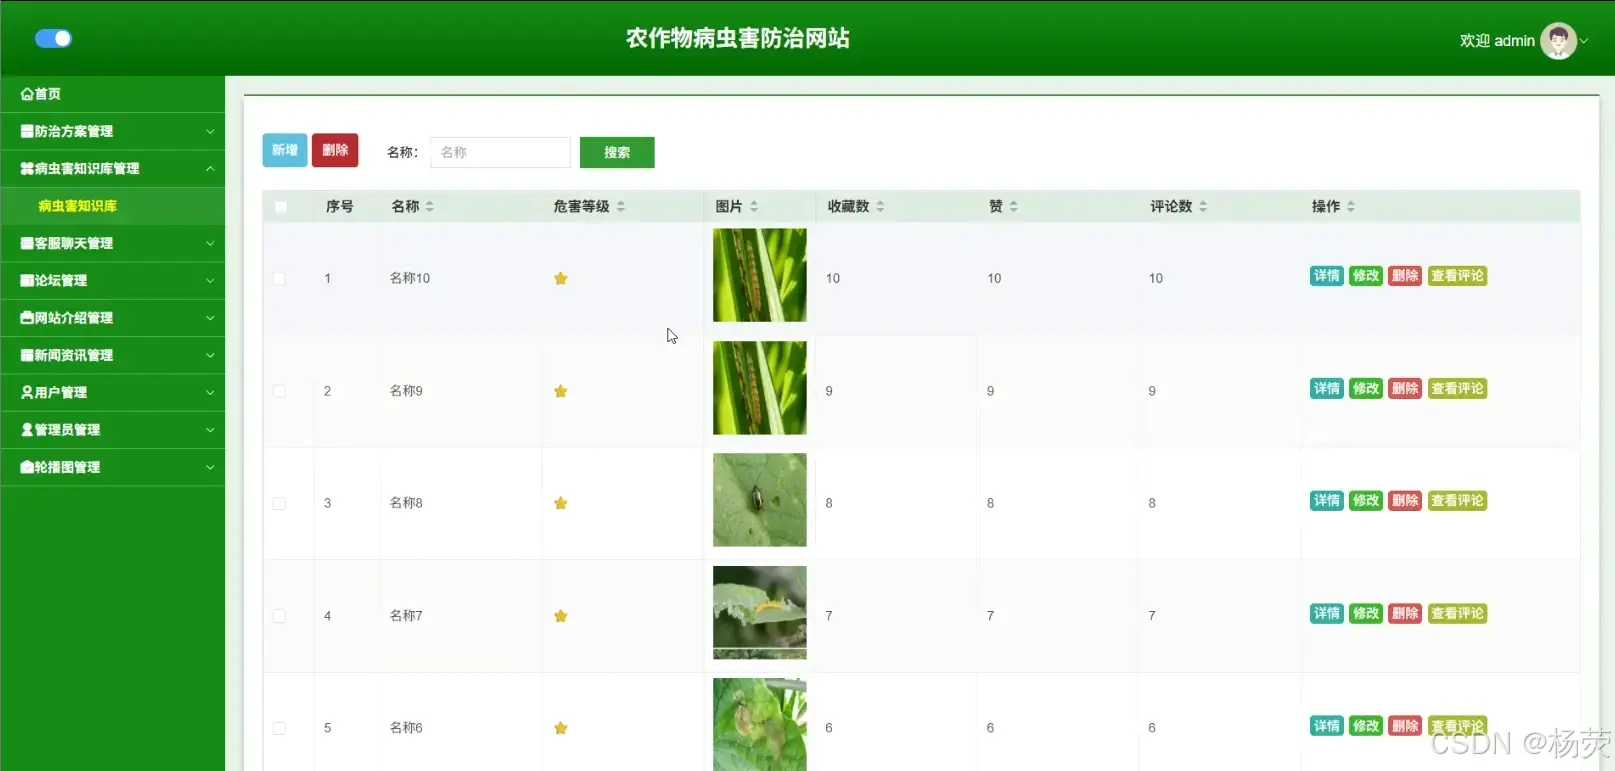1615x771 pixels.
Task: Sort by 操作 column arrows
Action: [1351, 206]
